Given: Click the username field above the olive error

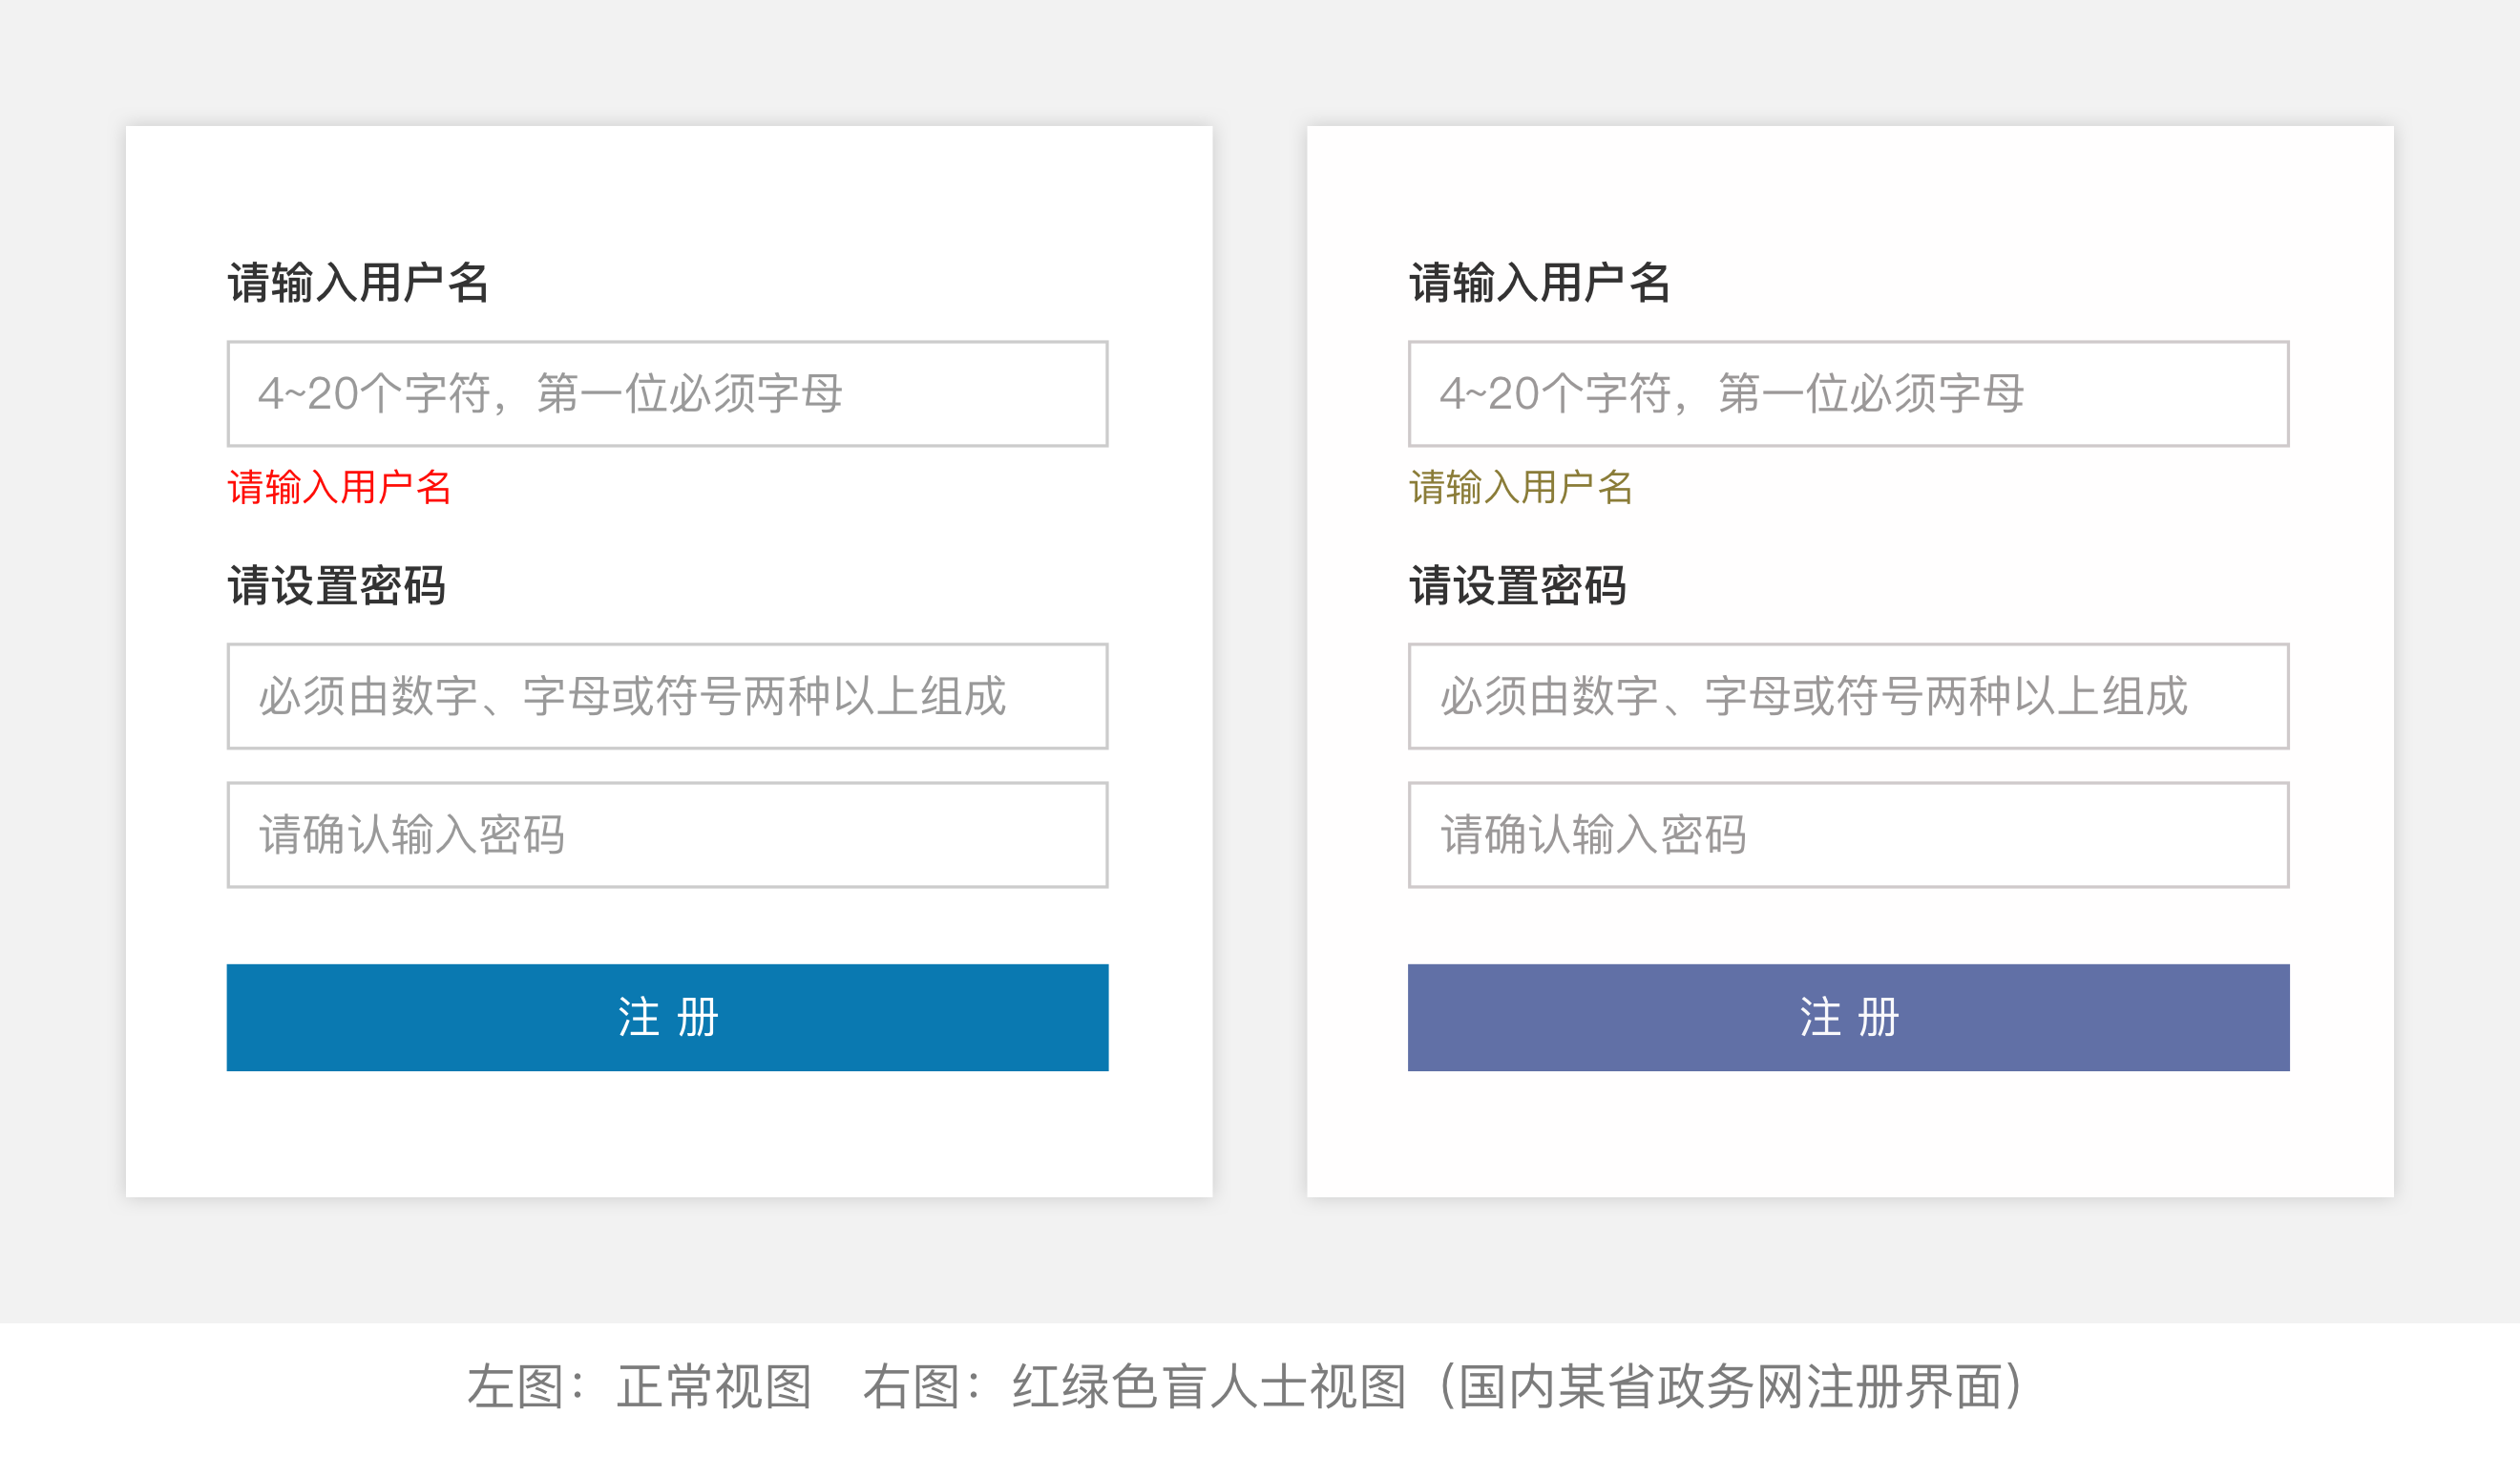Looking at the screenshot, I should click(1848, 393).
